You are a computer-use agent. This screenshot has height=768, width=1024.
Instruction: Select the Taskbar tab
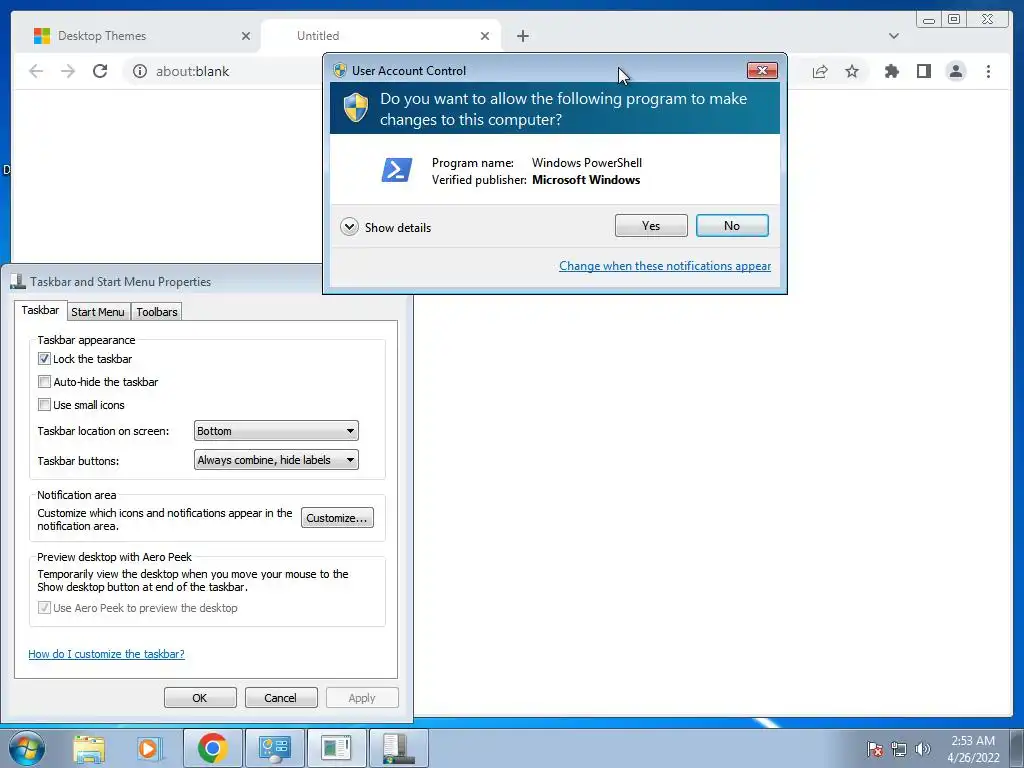point(40,310)
